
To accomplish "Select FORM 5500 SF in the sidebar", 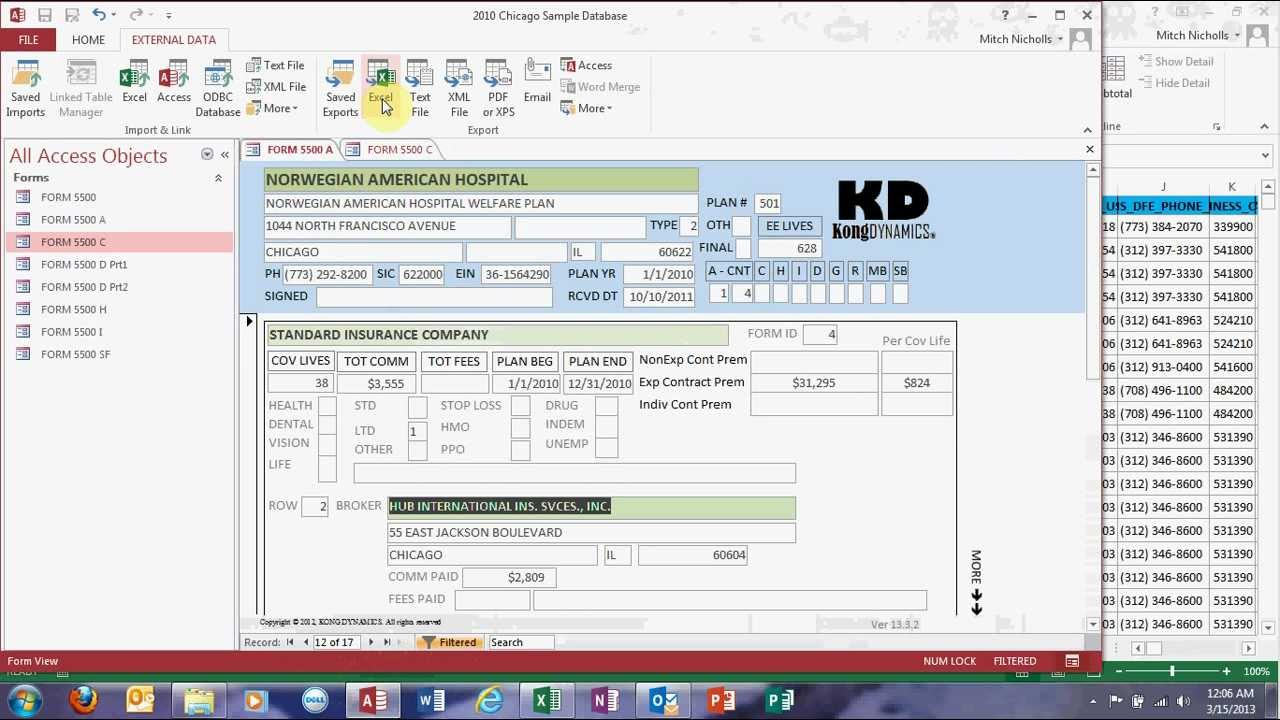I will [72, 354].
